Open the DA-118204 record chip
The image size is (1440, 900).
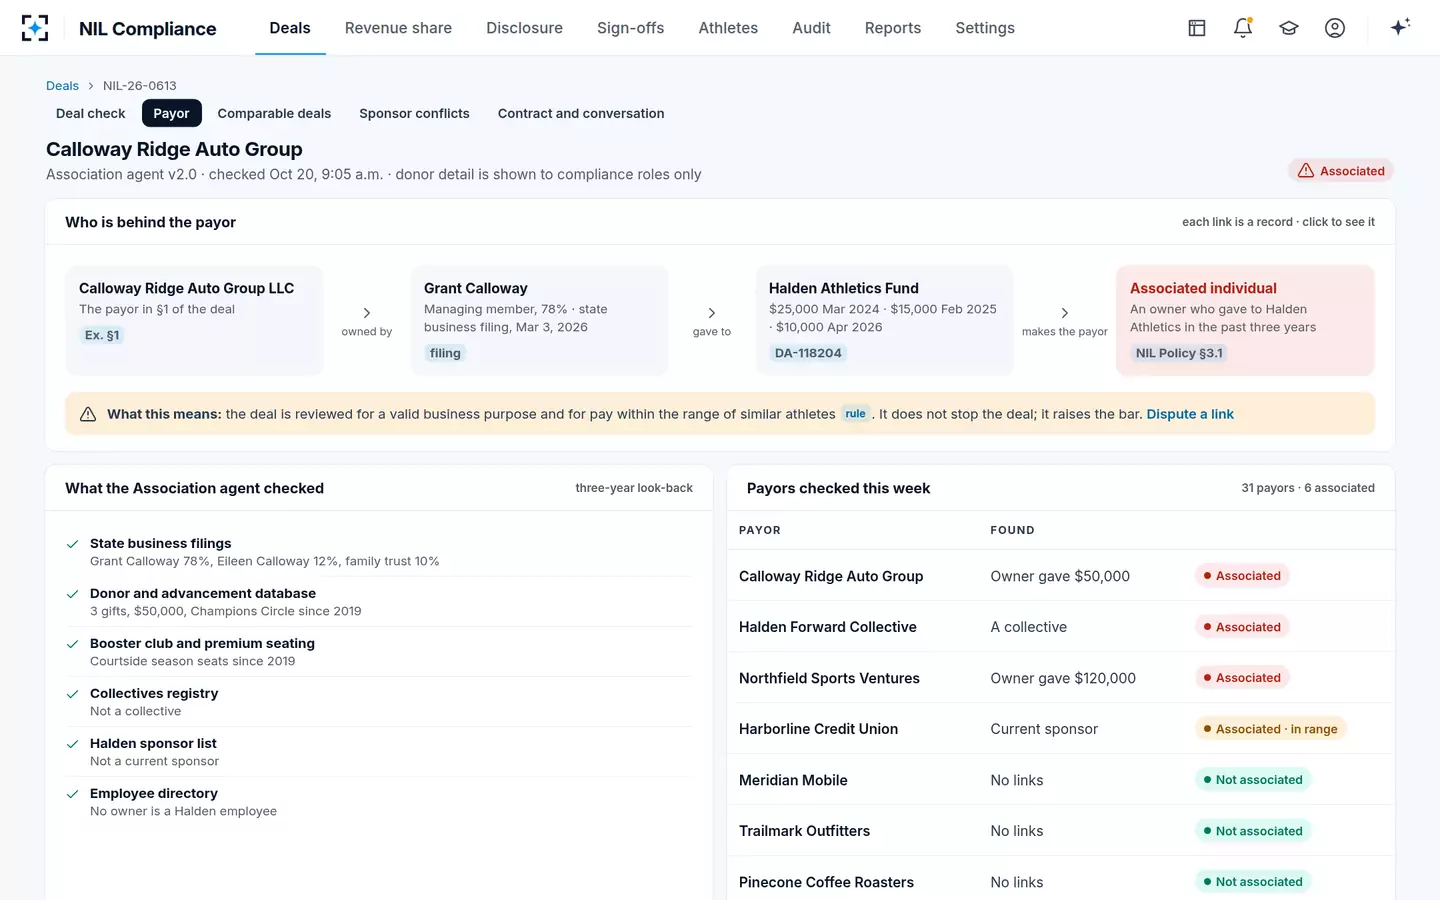click(x=808, y=353)
